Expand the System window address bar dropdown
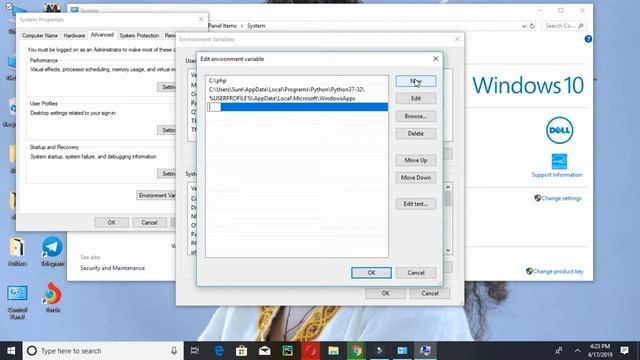The height and width of the screenshot is (360, 640). tap(524, 26)
